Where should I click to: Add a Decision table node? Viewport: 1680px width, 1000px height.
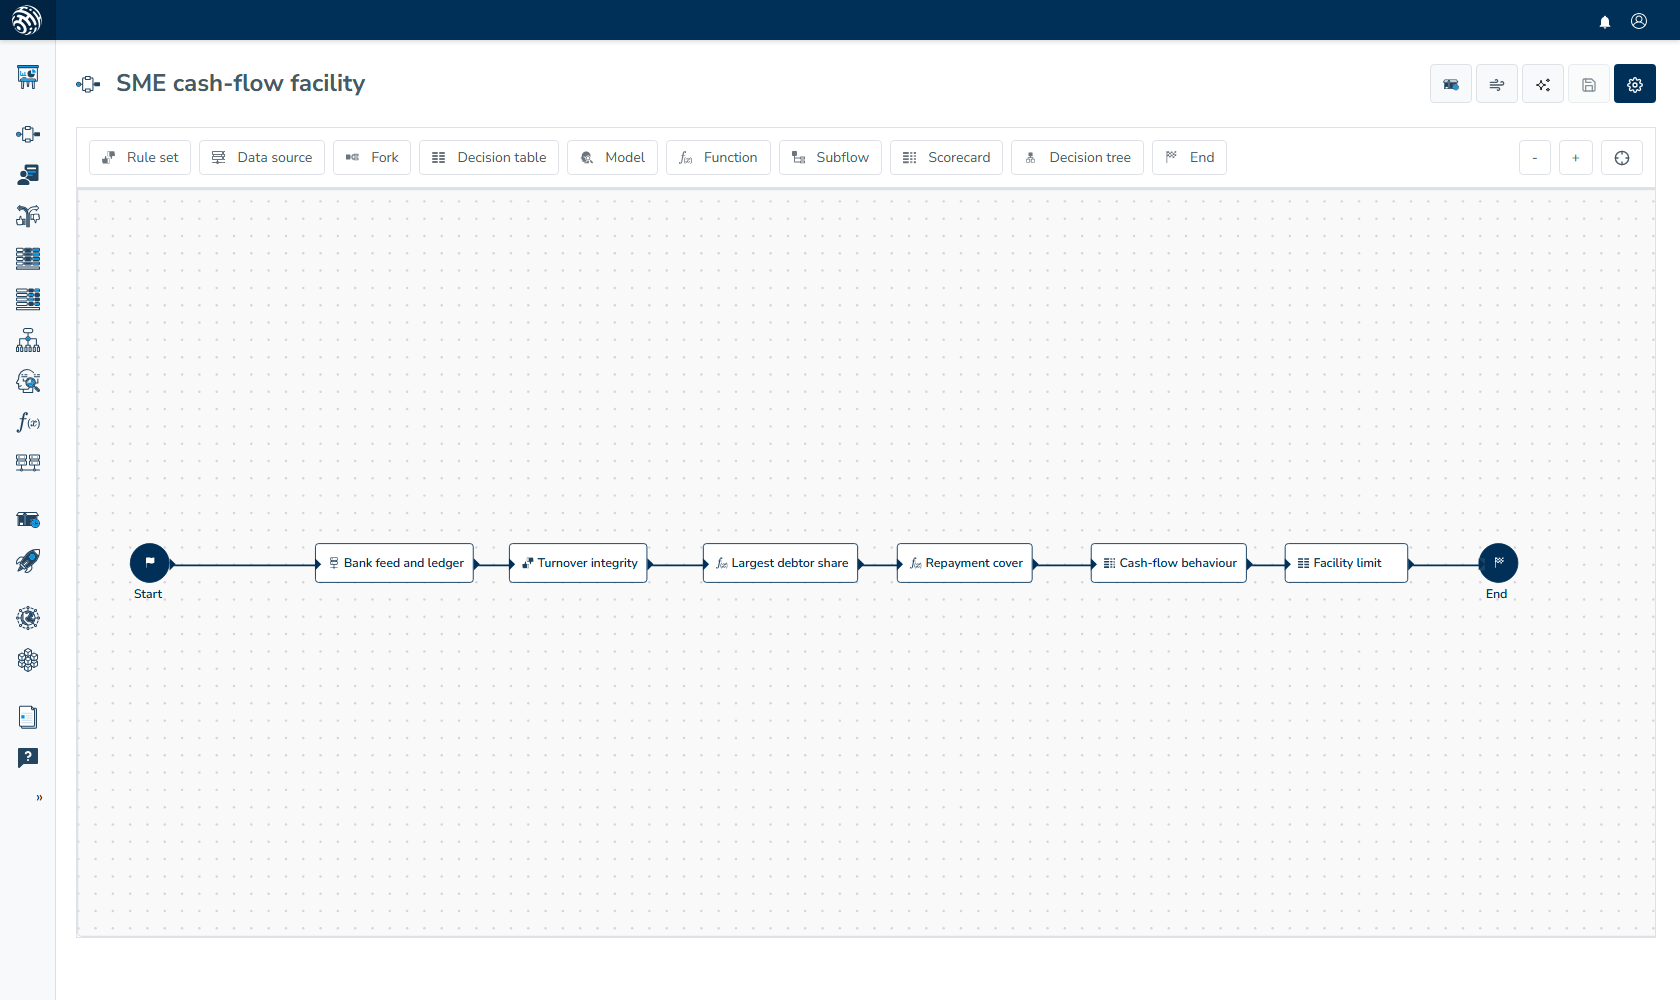click(x=489, y=157)
